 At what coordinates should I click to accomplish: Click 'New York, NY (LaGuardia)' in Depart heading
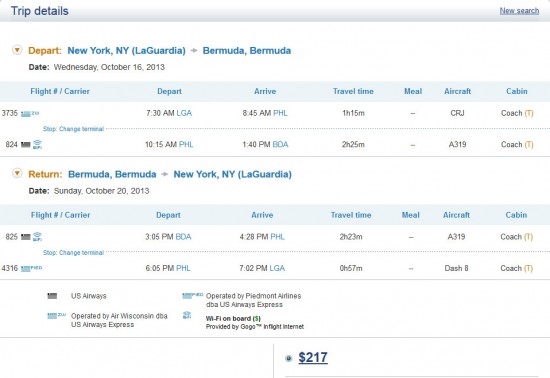[x=126, y=50]
